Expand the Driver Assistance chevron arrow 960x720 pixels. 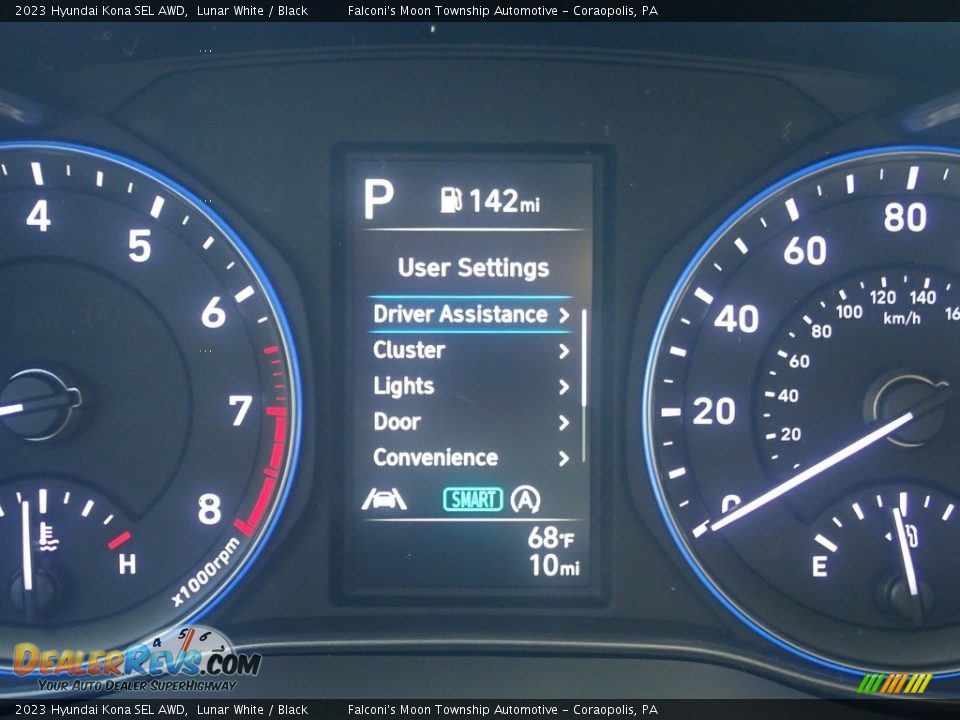click(x=564, y=315)
